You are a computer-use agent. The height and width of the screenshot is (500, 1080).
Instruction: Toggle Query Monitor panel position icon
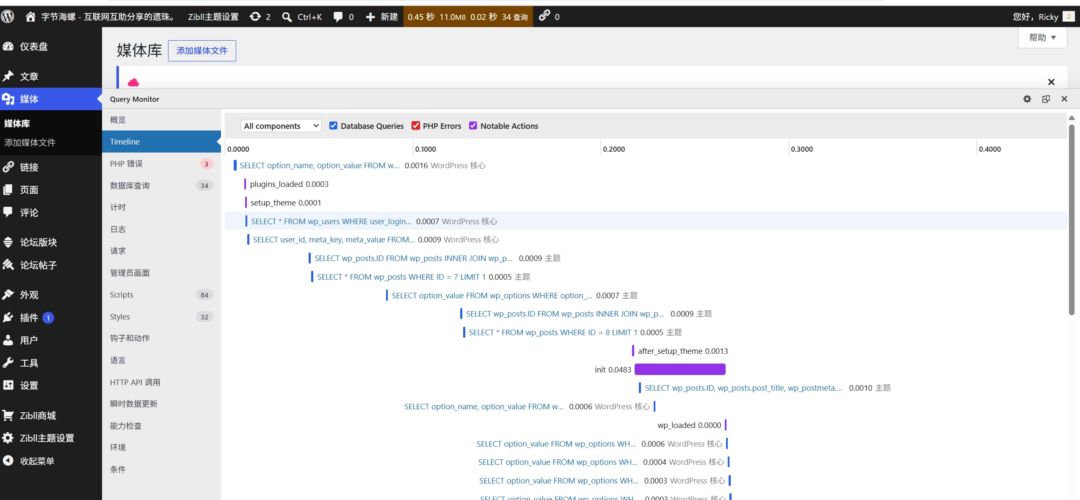[x=1046, y=99]
